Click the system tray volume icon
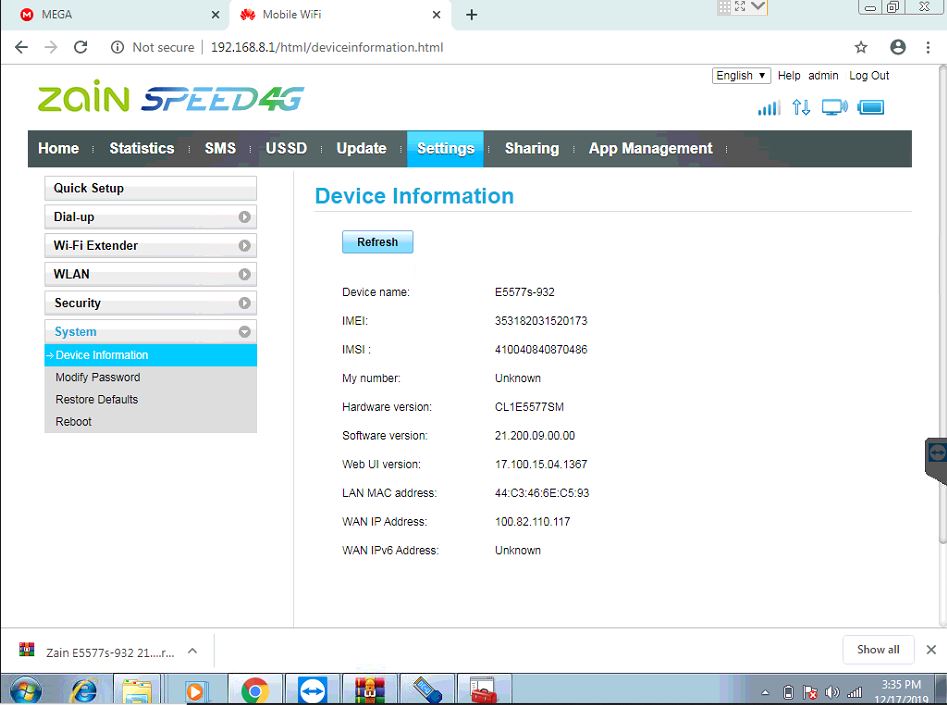Image resolution: width=947 pixels, height=705 pixels. (832, 692)
